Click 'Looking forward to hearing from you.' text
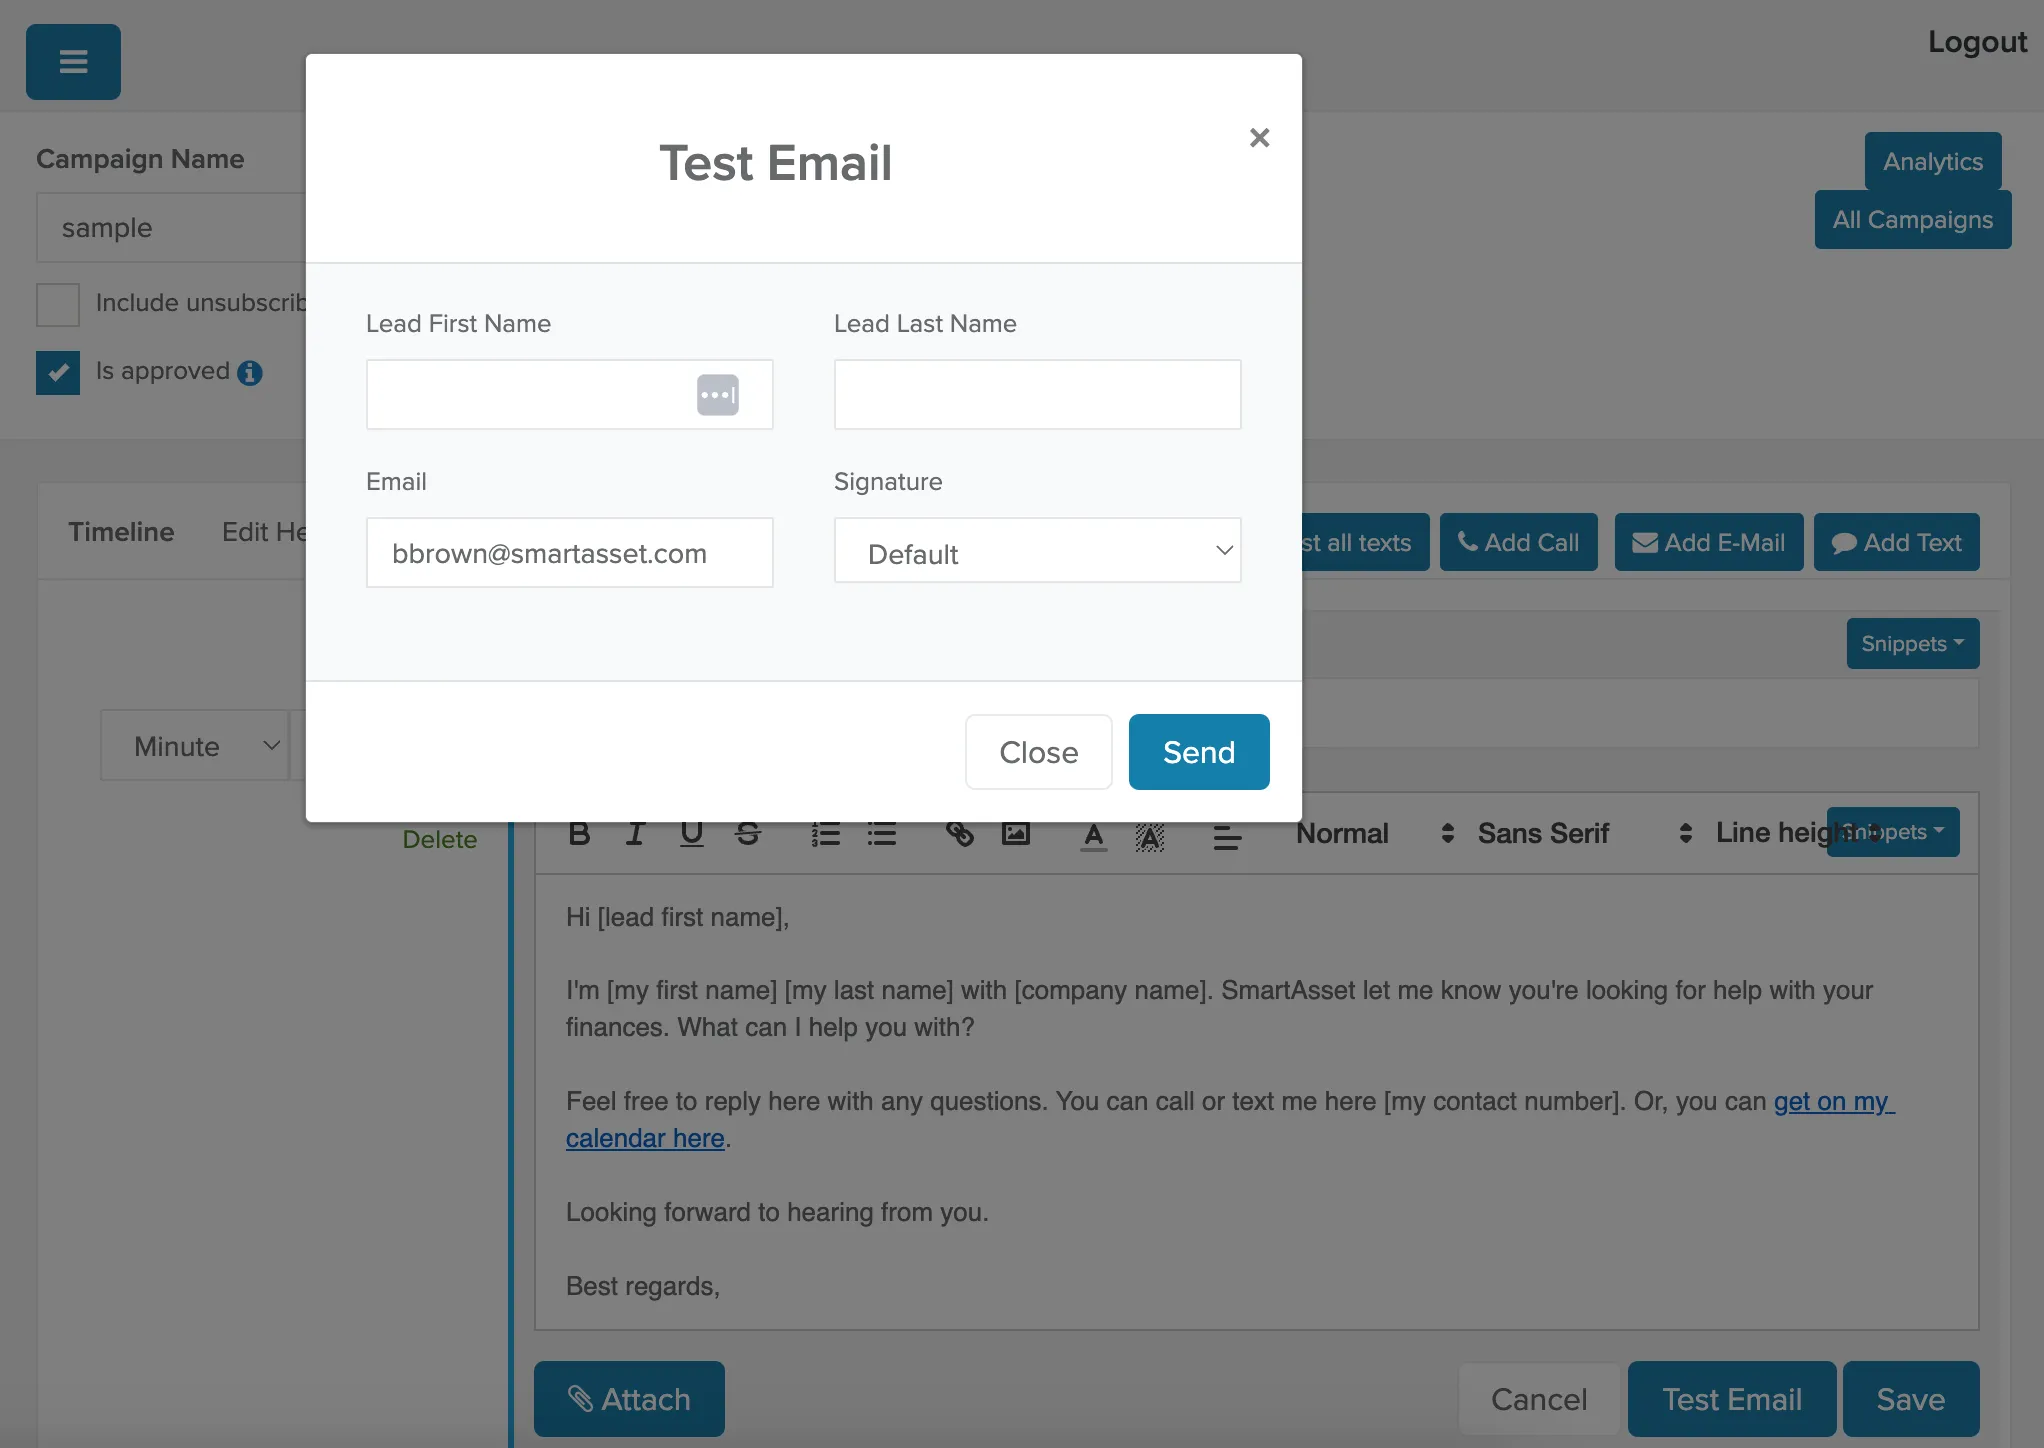Image resolution: width=2044 pixels, height=1448 pixels. [777, 1213]
